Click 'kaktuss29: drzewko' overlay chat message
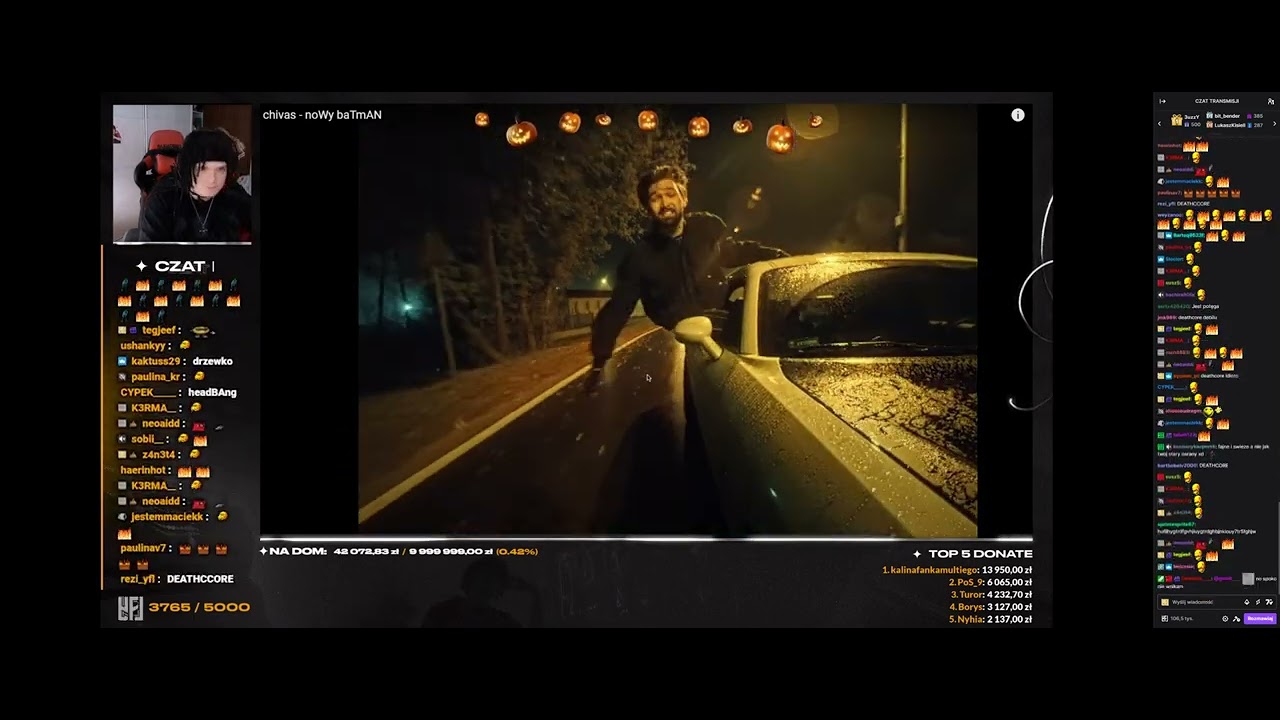The height and width of the screenshot is (720, 1280). click(x=175, y=361)
